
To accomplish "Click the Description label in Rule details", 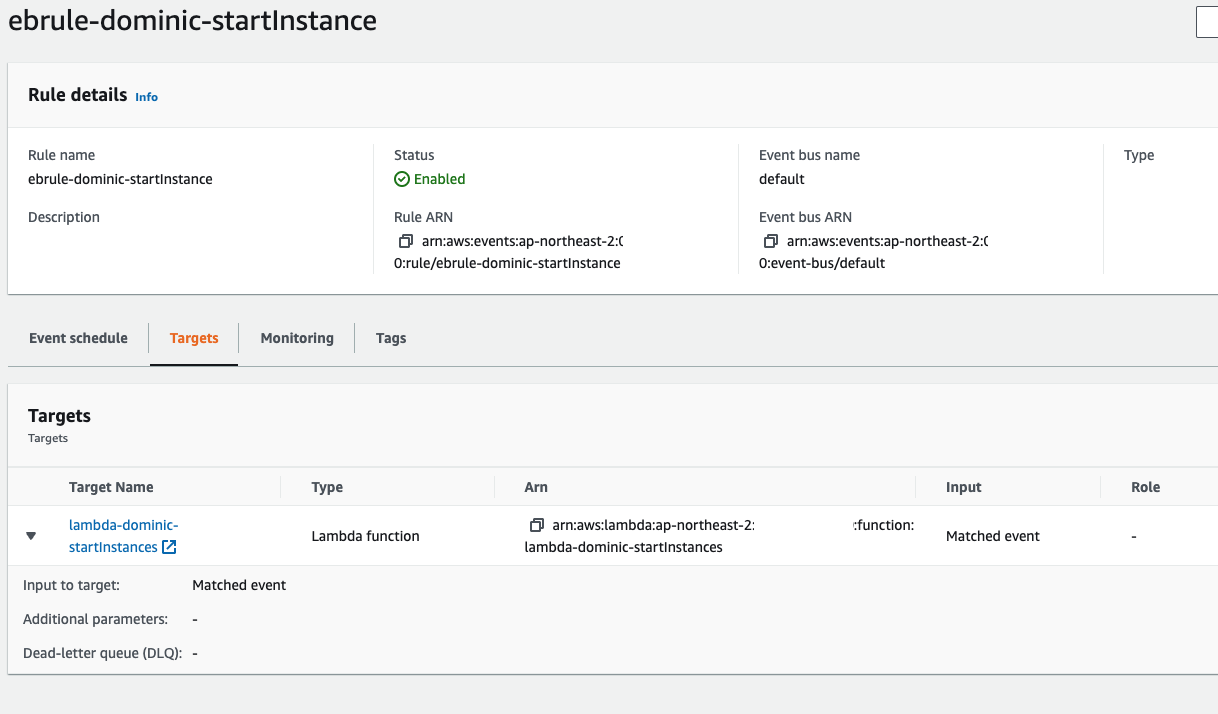I will [x=64, y=217].
